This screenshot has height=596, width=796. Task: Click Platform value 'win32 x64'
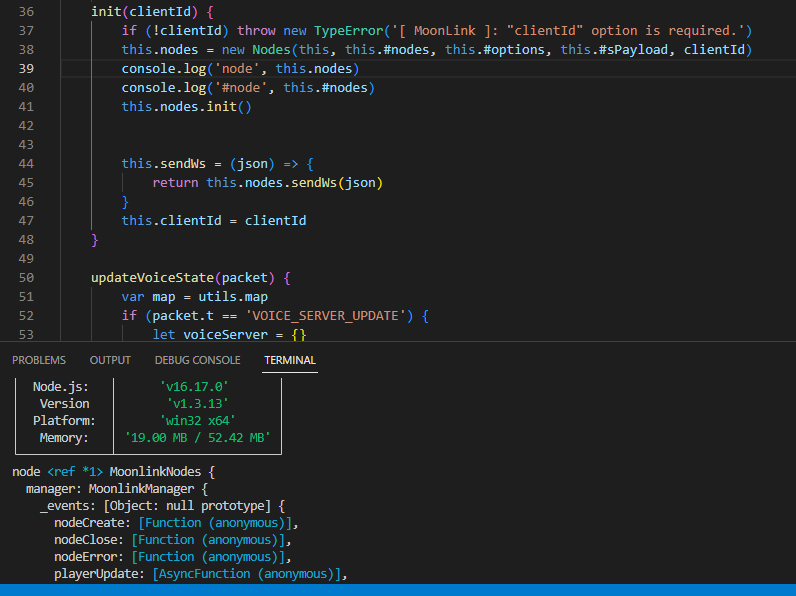197,421
